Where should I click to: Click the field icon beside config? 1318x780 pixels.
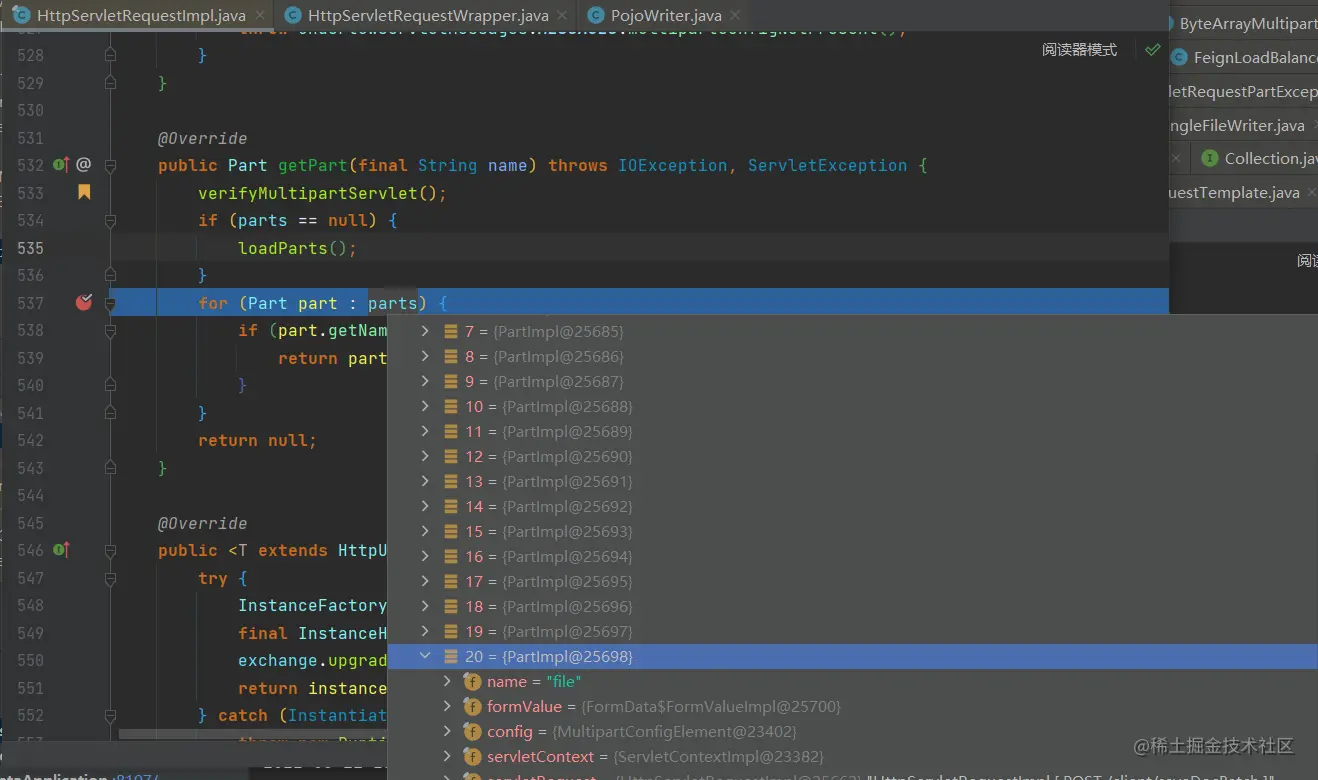473,731
